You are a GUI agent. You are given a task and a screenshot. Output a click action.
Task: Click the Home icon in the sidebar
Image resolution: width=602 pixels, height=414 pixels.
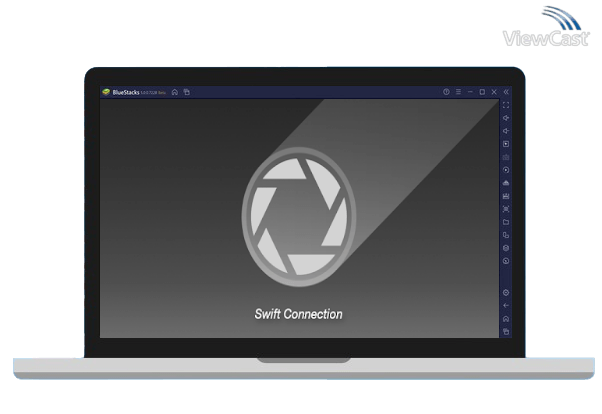(x=506, y=319)
